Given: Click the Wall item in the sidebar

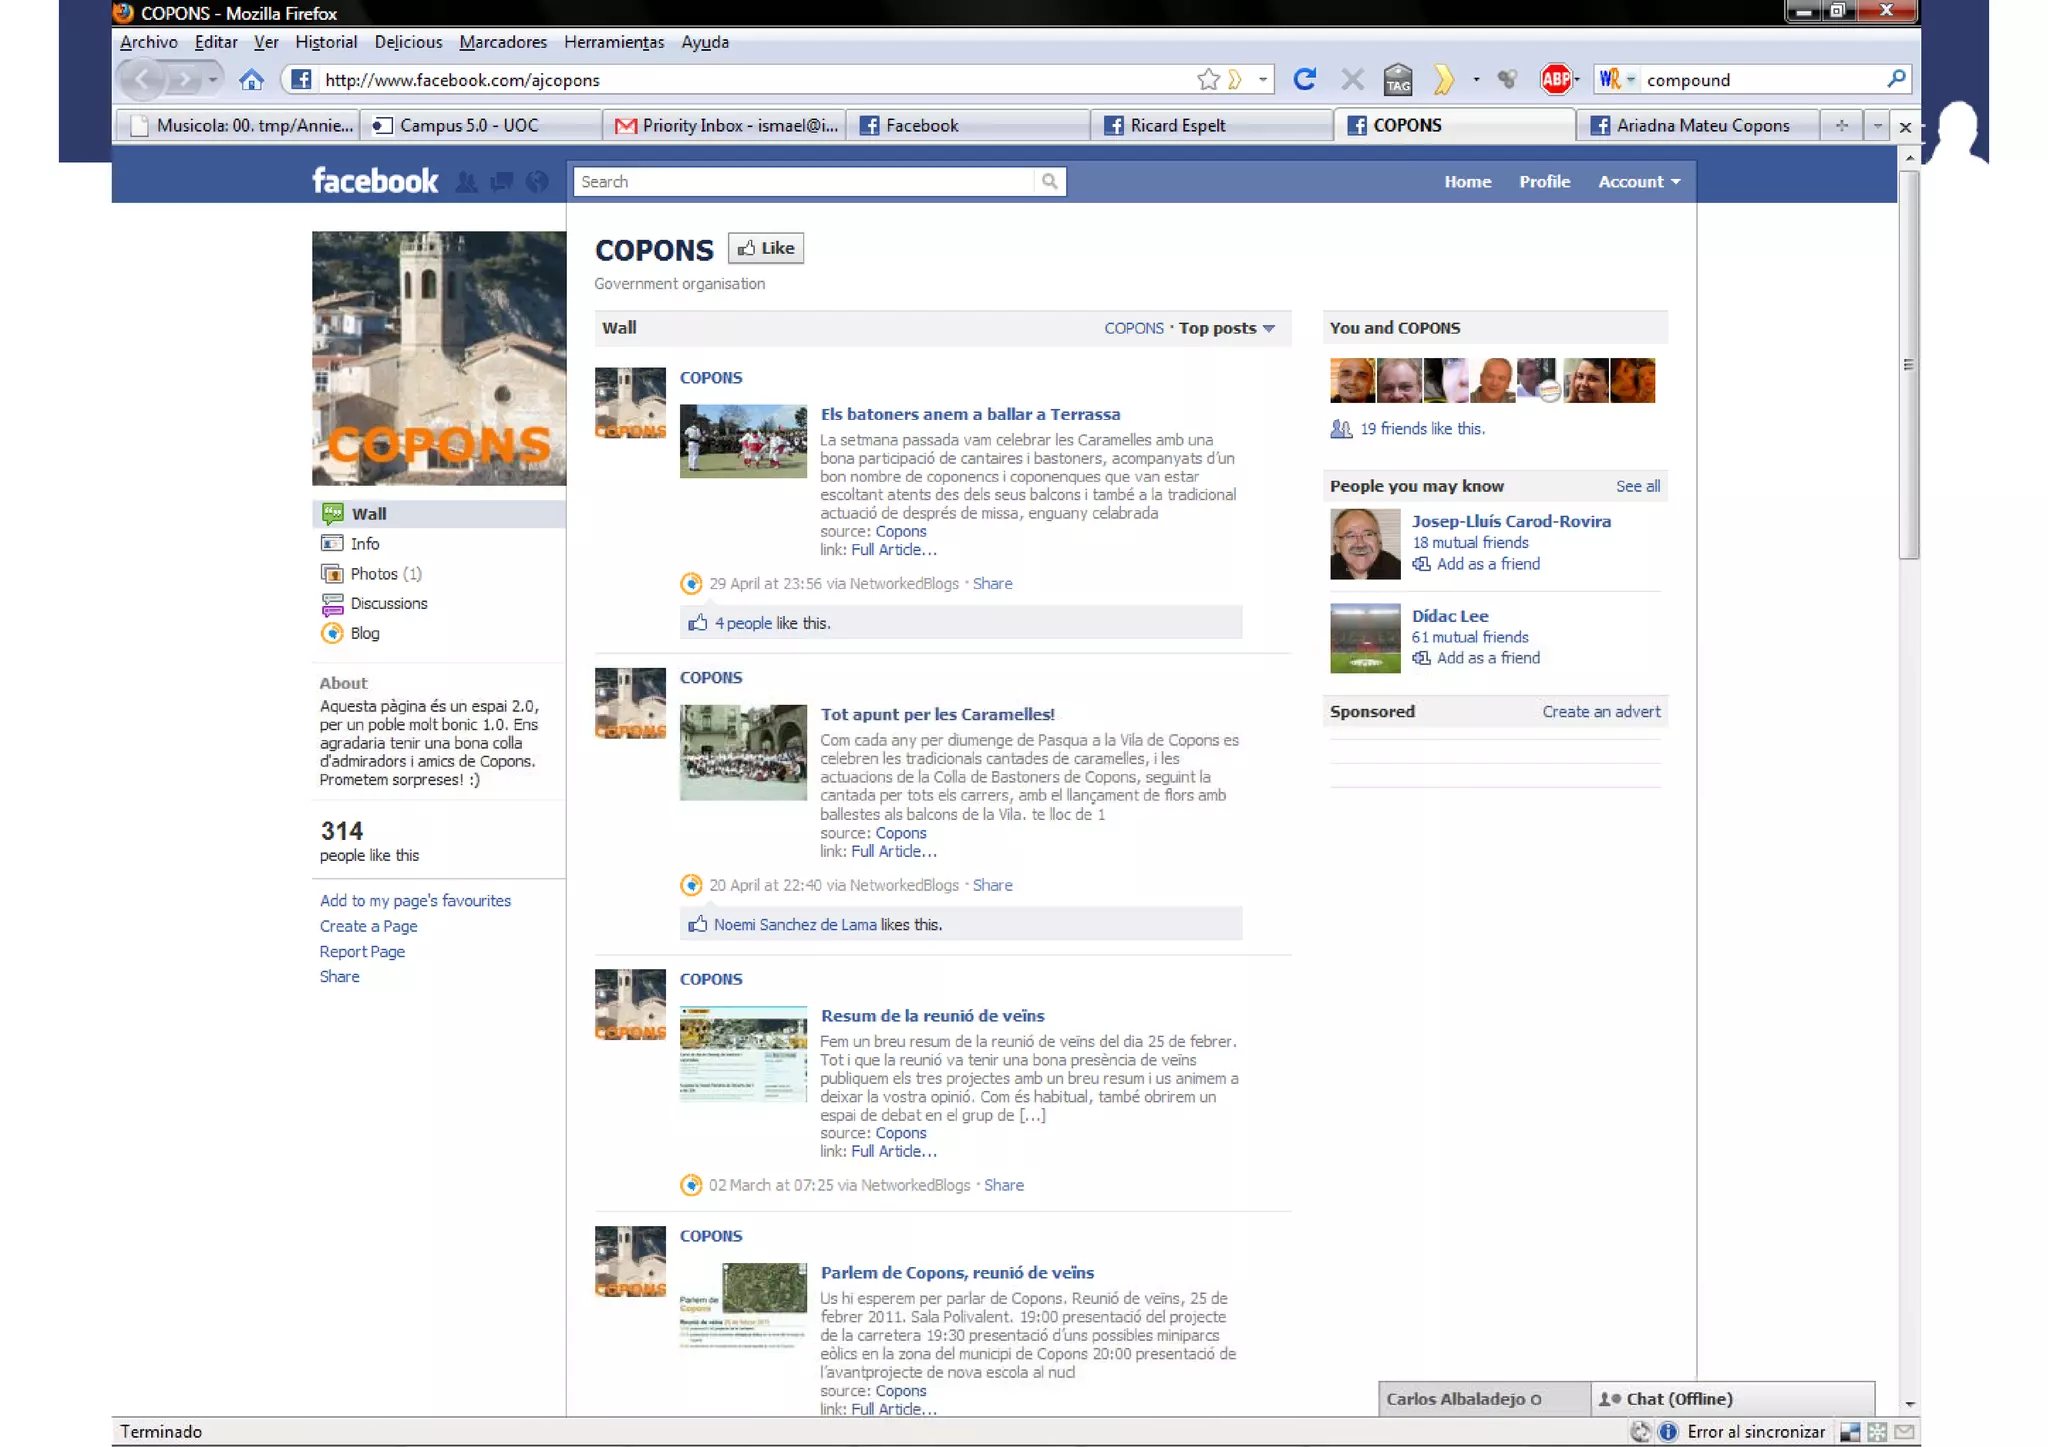Looking at the screenshot, I should tap(439, 513).
